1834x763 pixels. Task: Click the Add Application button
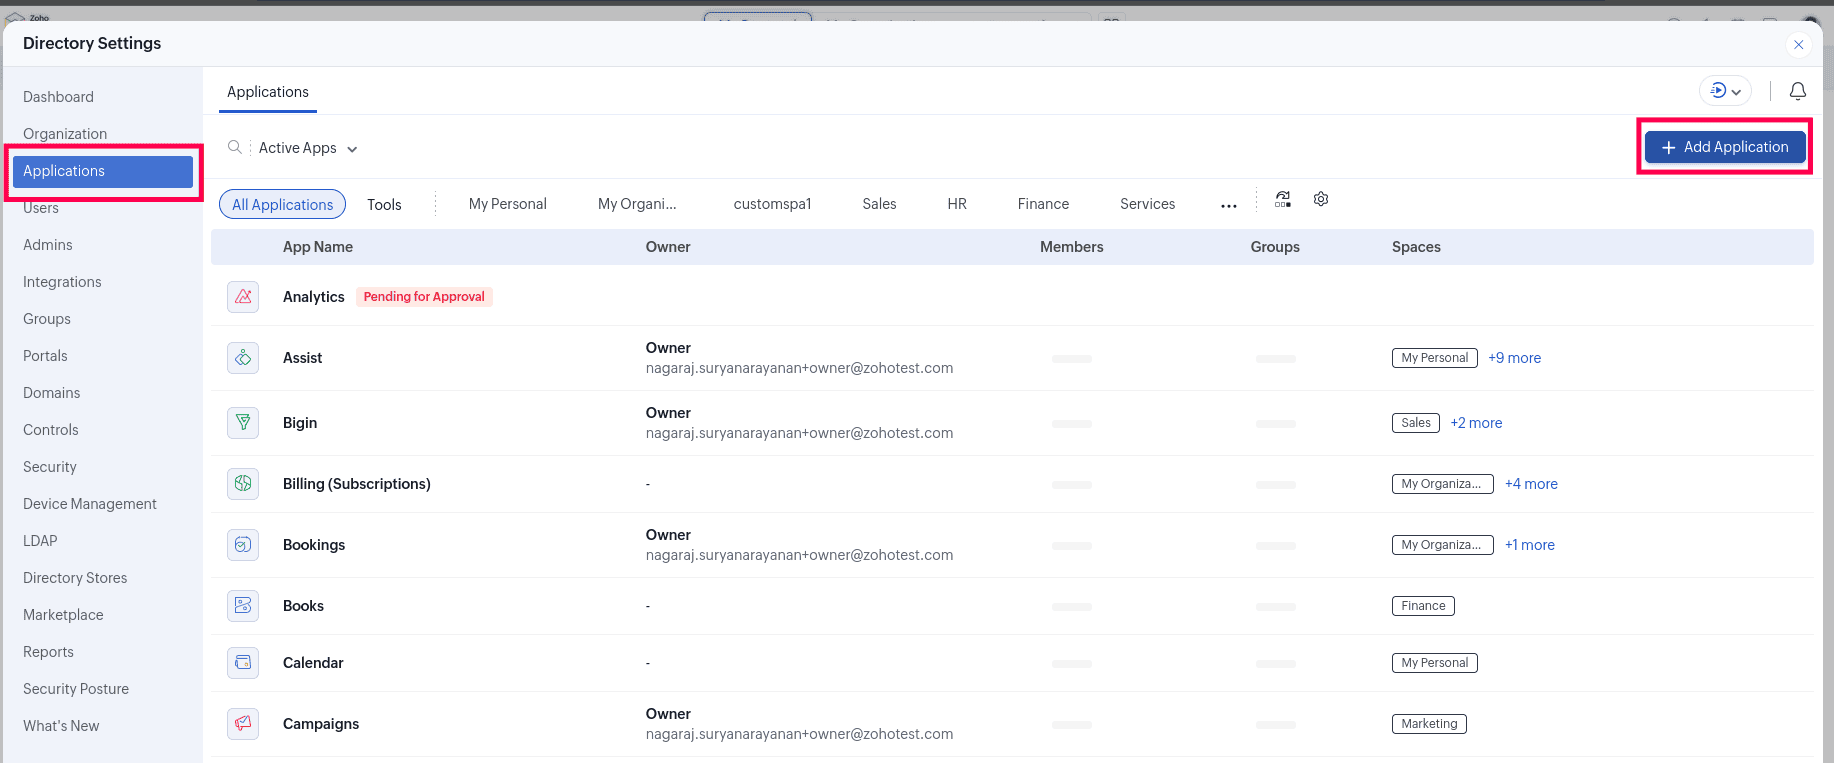coord(1725,147)
